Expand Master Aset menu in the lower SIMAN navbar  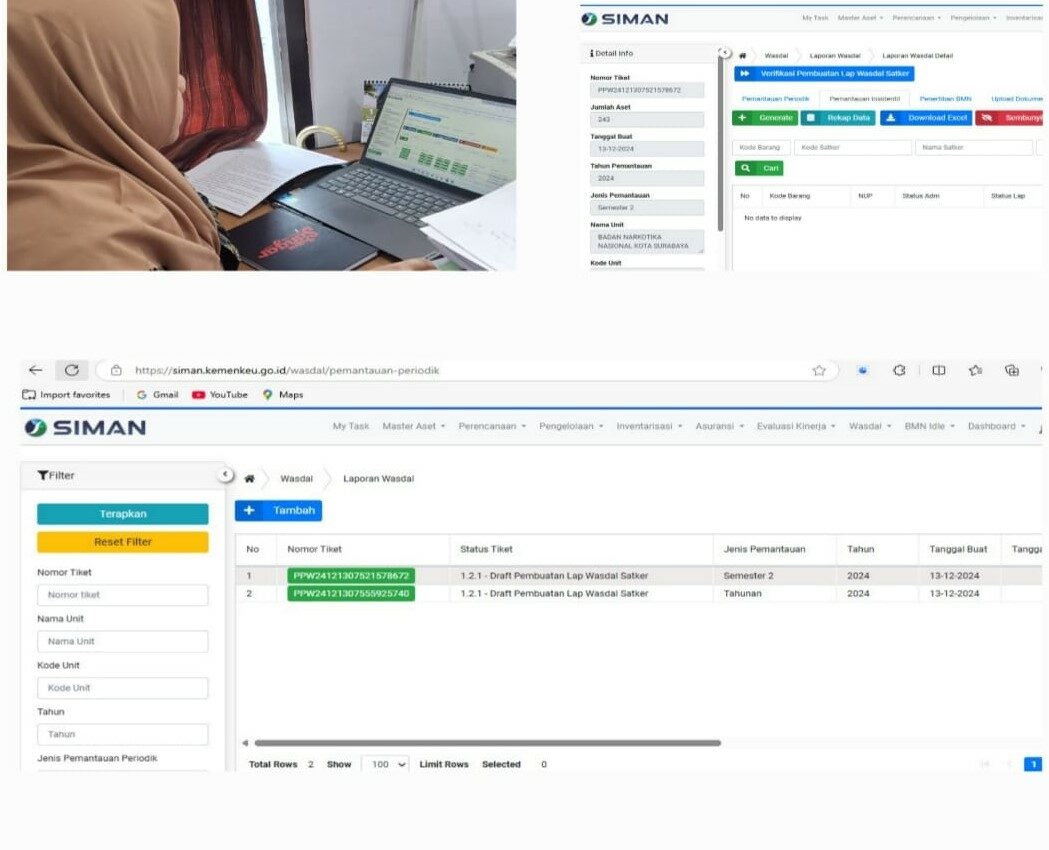click(413, 426)
